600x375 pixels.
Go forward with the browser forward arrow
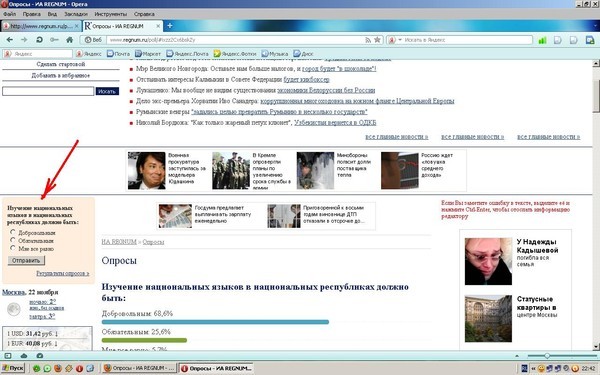point(24,40)
